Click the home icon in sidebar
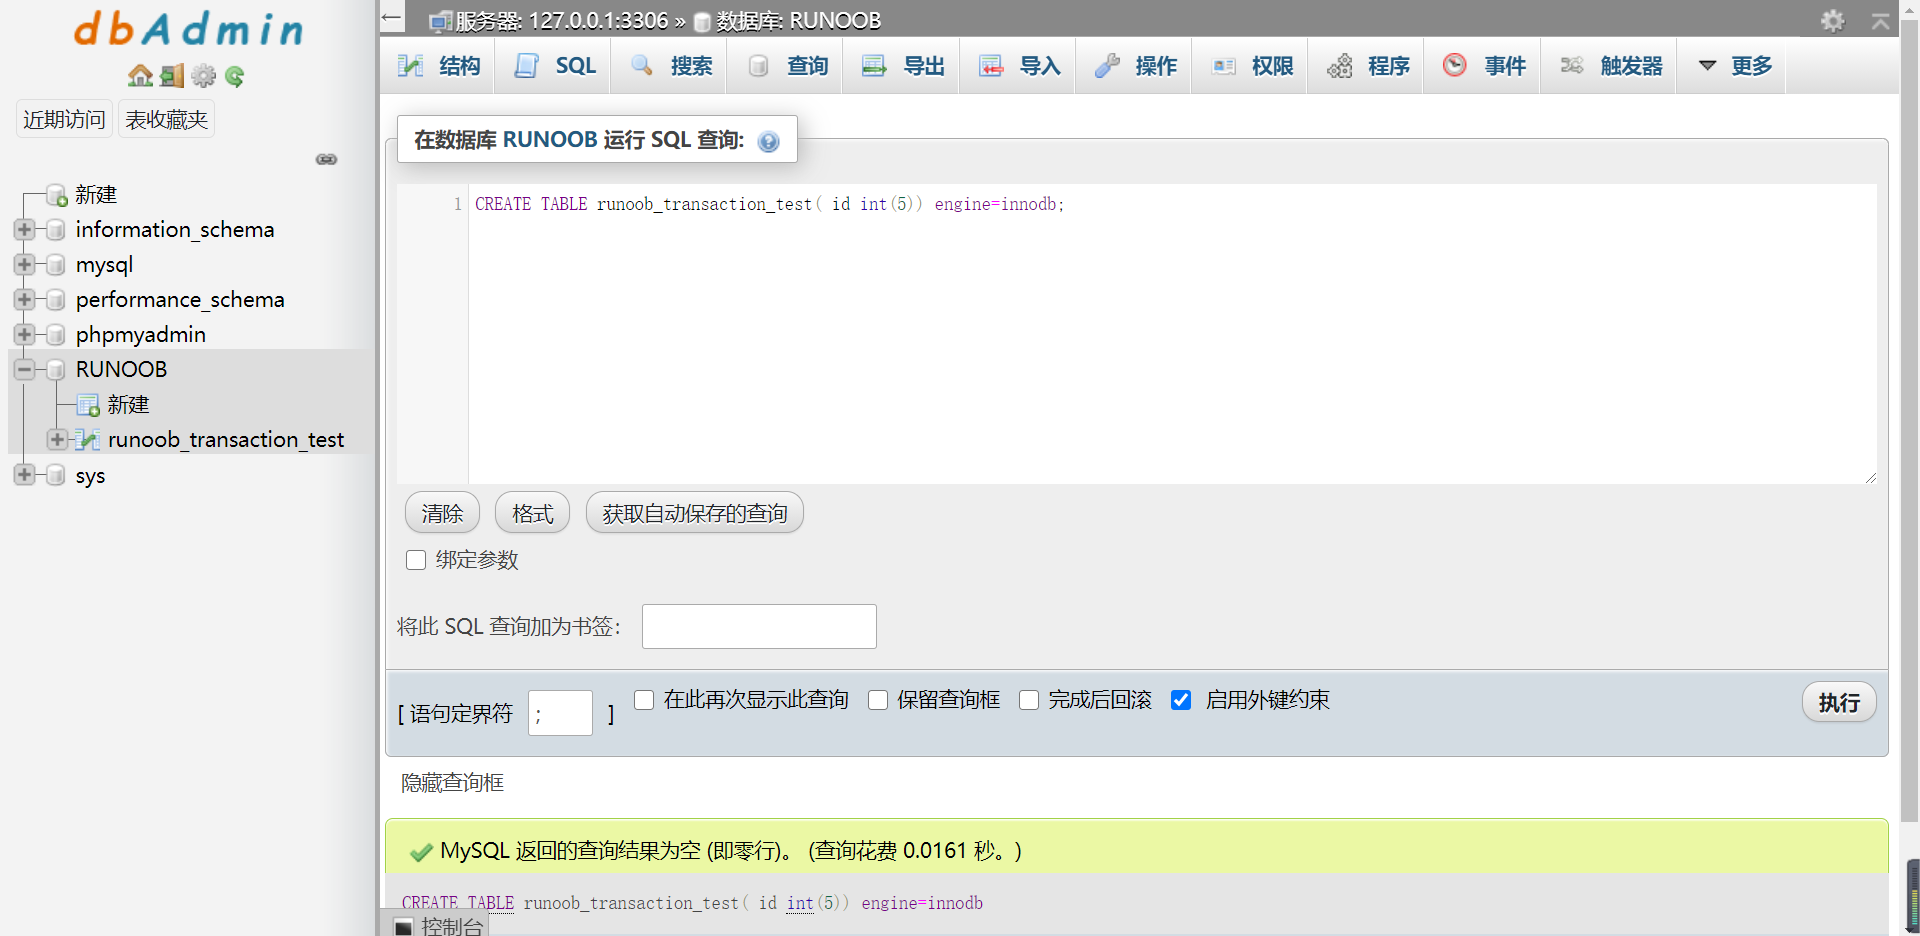 point(140,76)
